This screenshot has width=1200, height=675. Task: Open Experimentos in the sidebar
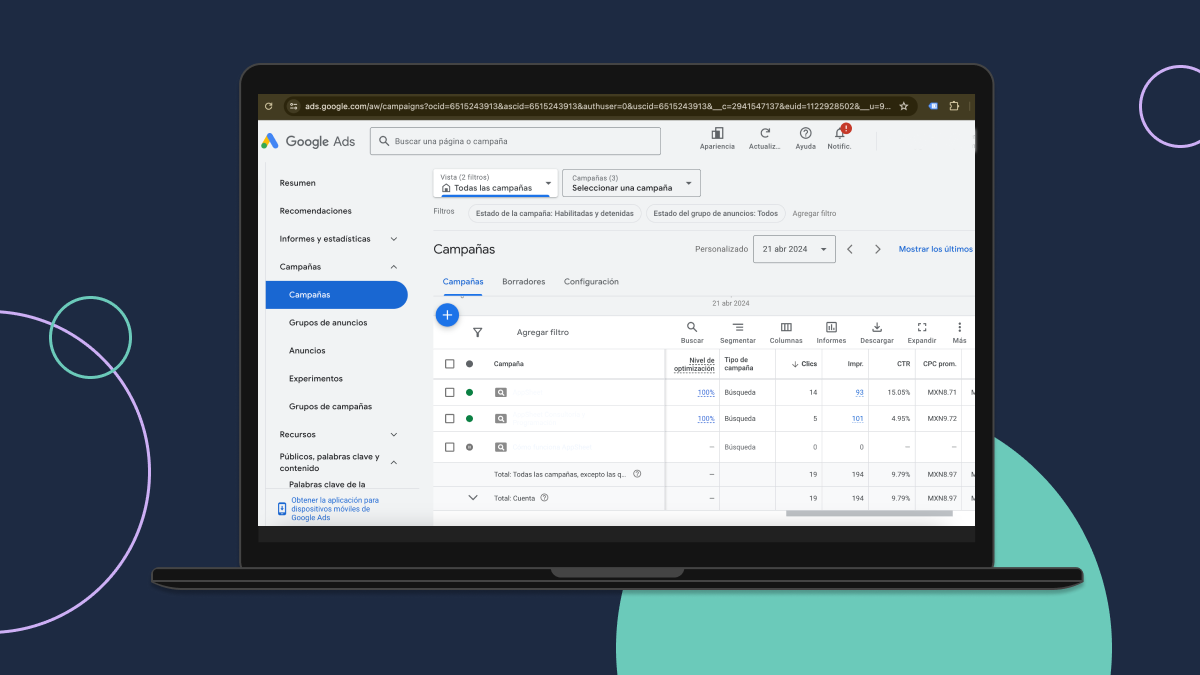coord(316,379)
